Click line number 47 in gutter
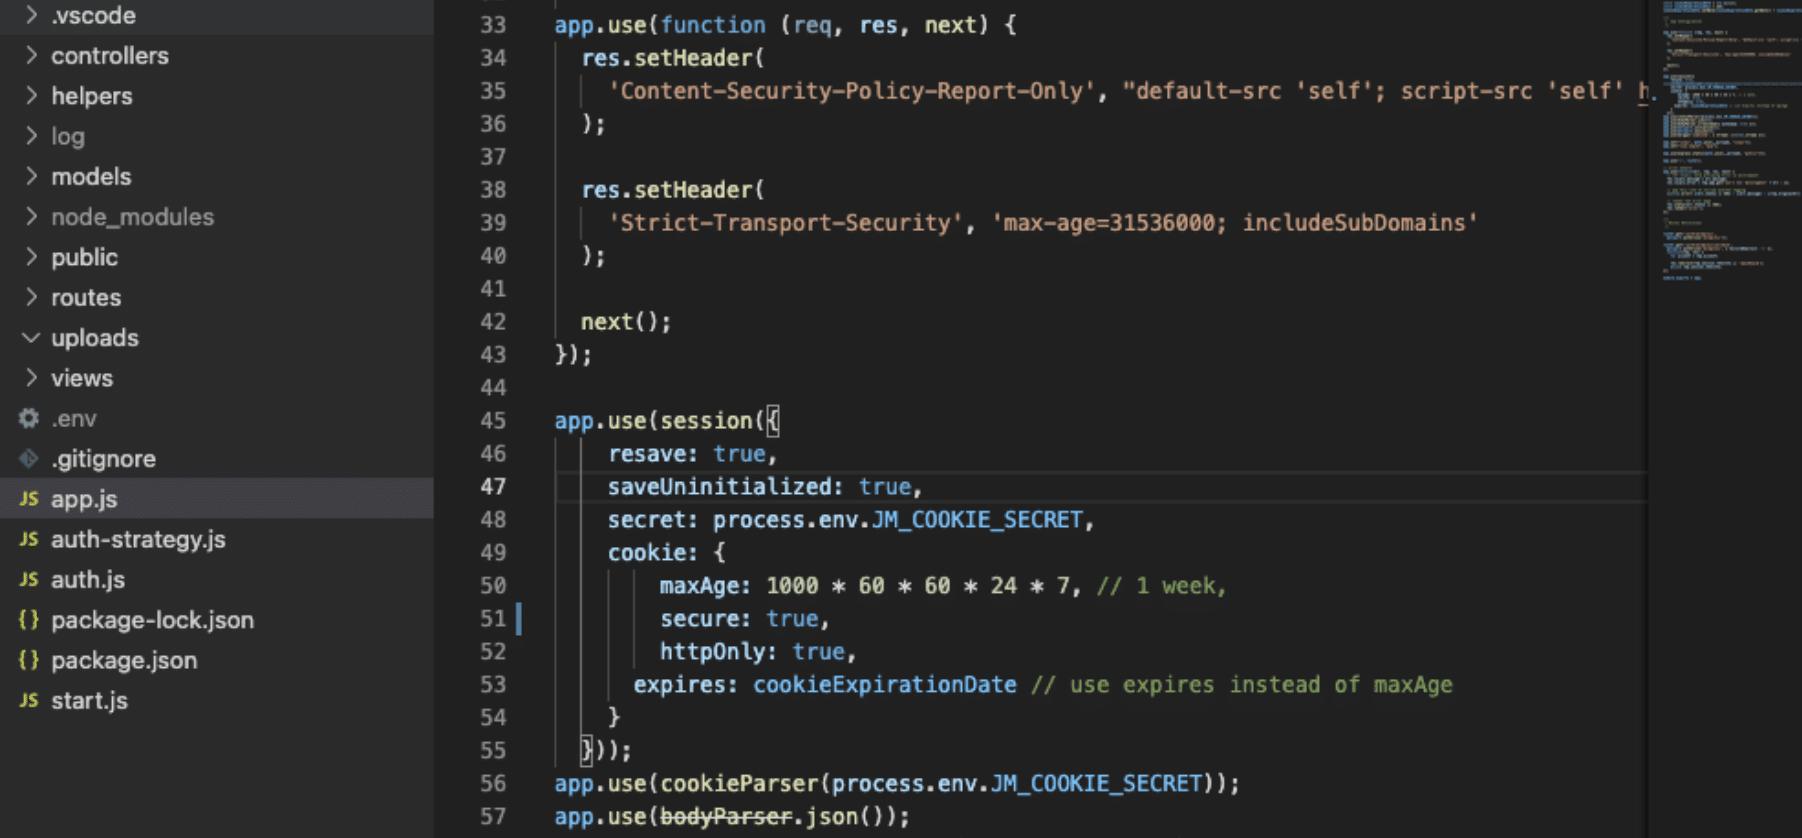1802x838 pixels. 493,486
